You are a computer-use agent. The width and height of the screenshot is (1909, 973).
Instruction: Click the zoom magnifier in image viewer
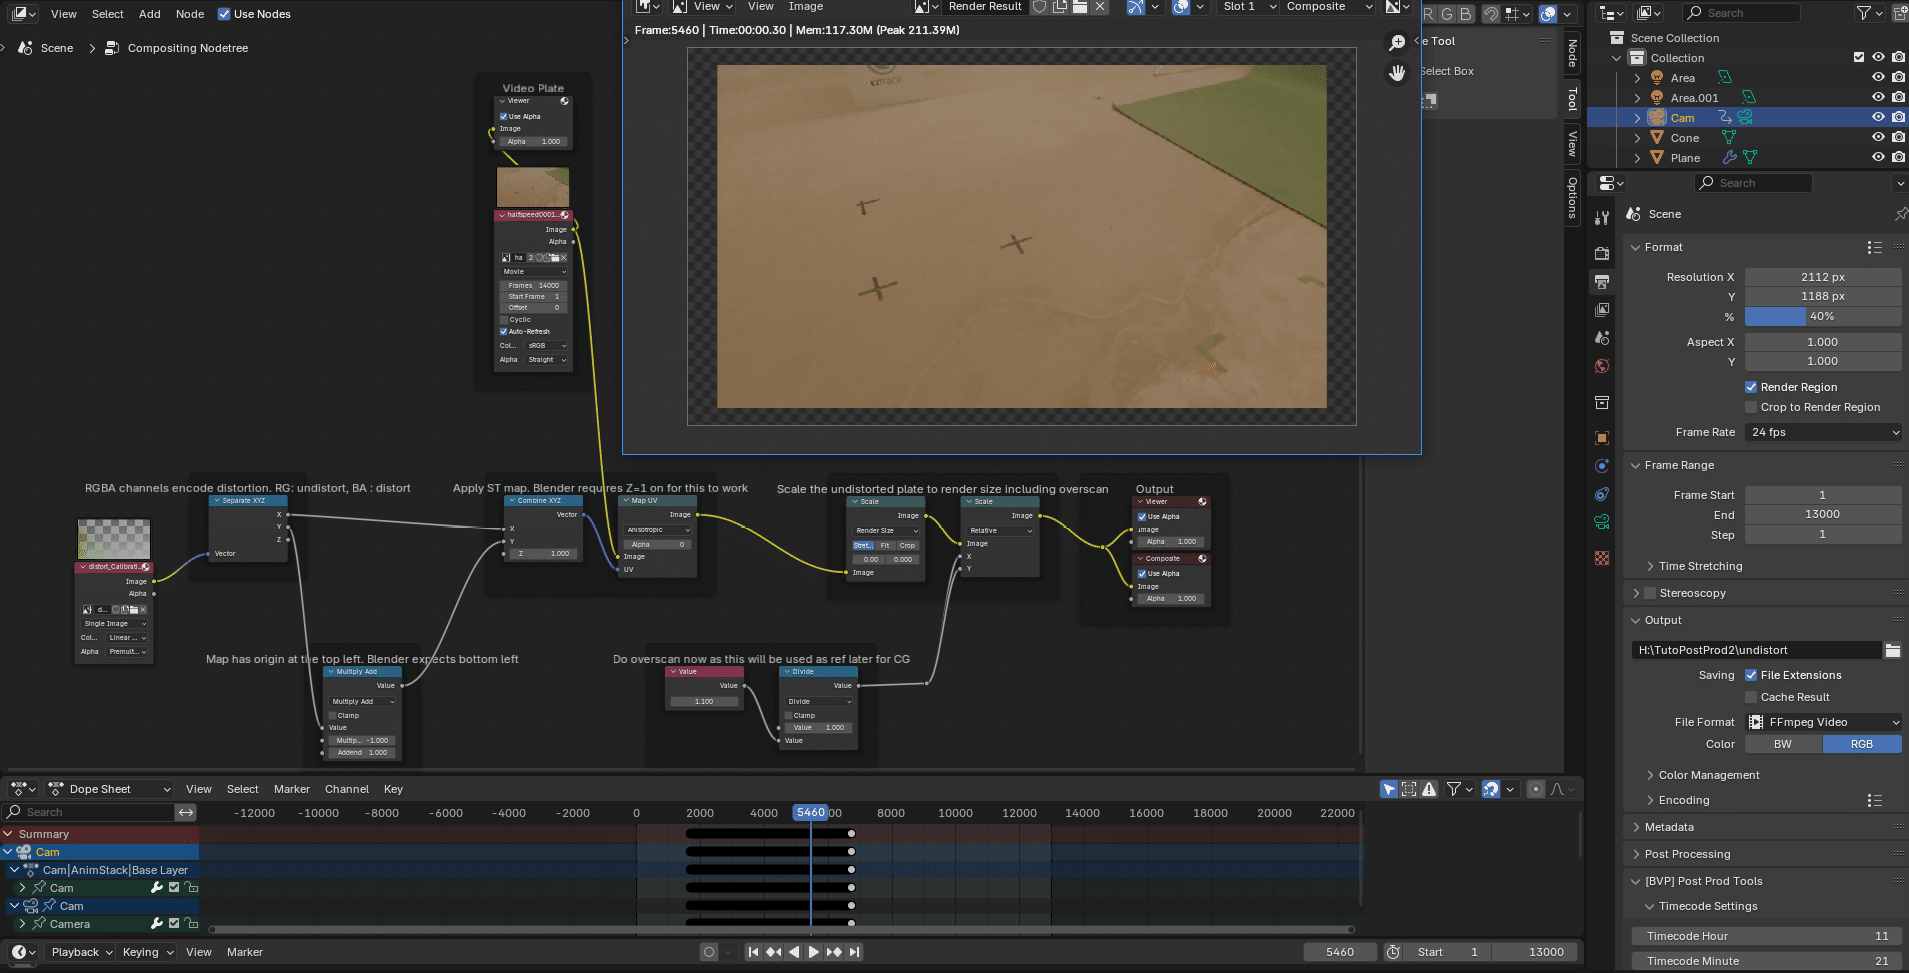1397,42
